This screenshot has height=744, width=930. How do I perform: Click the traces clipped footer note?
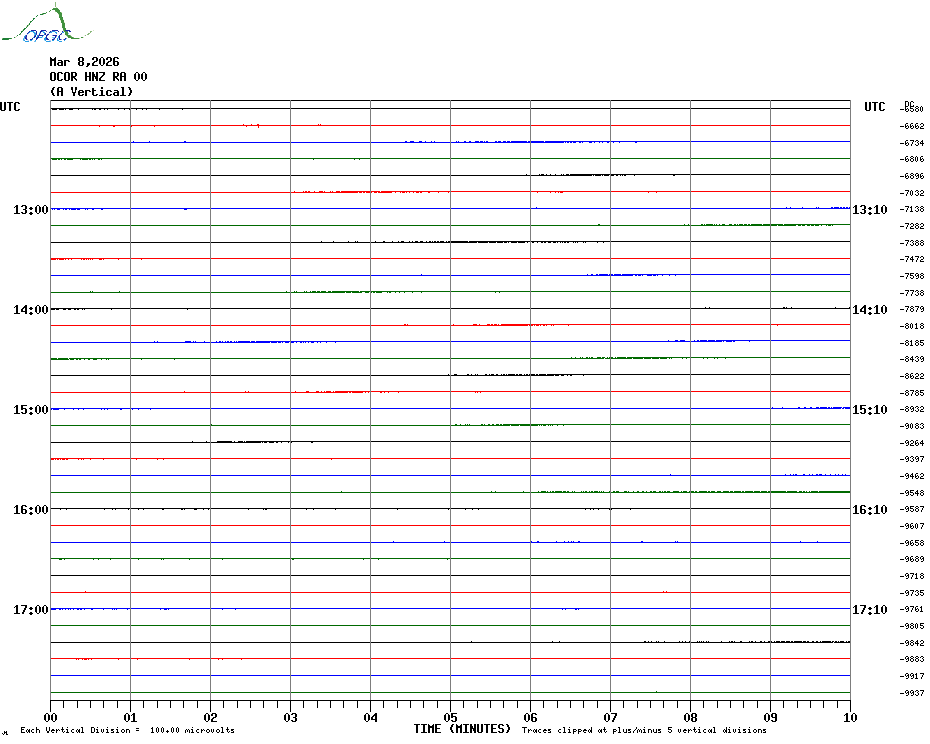(644, 730)
